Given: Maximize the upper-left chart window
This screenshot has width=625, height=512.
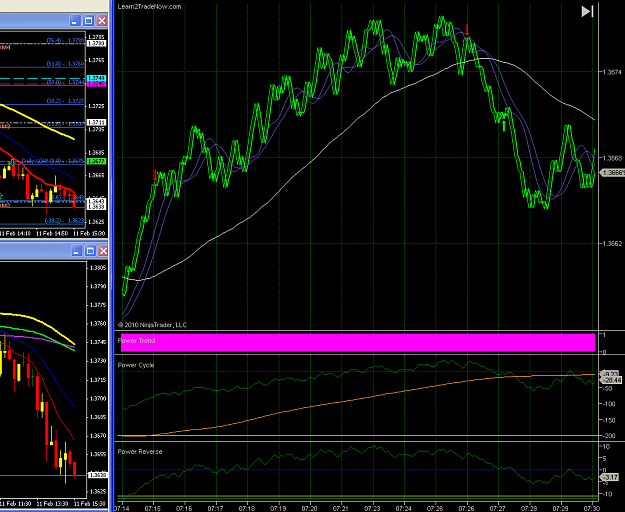Looking at the screenshot, I should (88, 21).
